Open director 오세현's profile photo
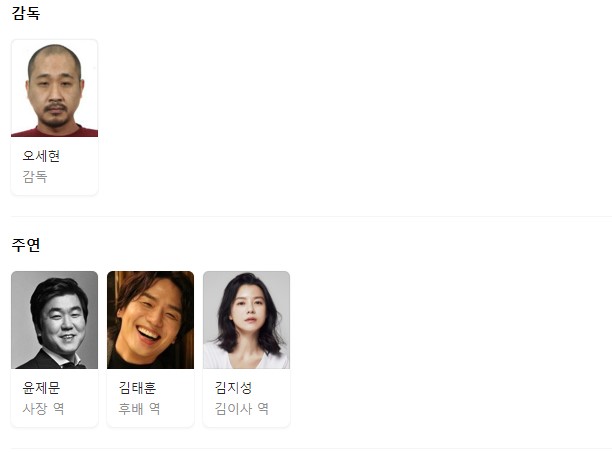 (x=54, y=88)
